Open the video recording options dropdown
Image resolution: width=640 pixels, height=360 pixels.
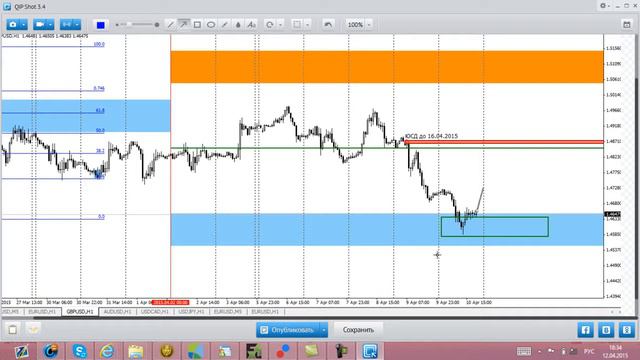[x=50, y=24]
